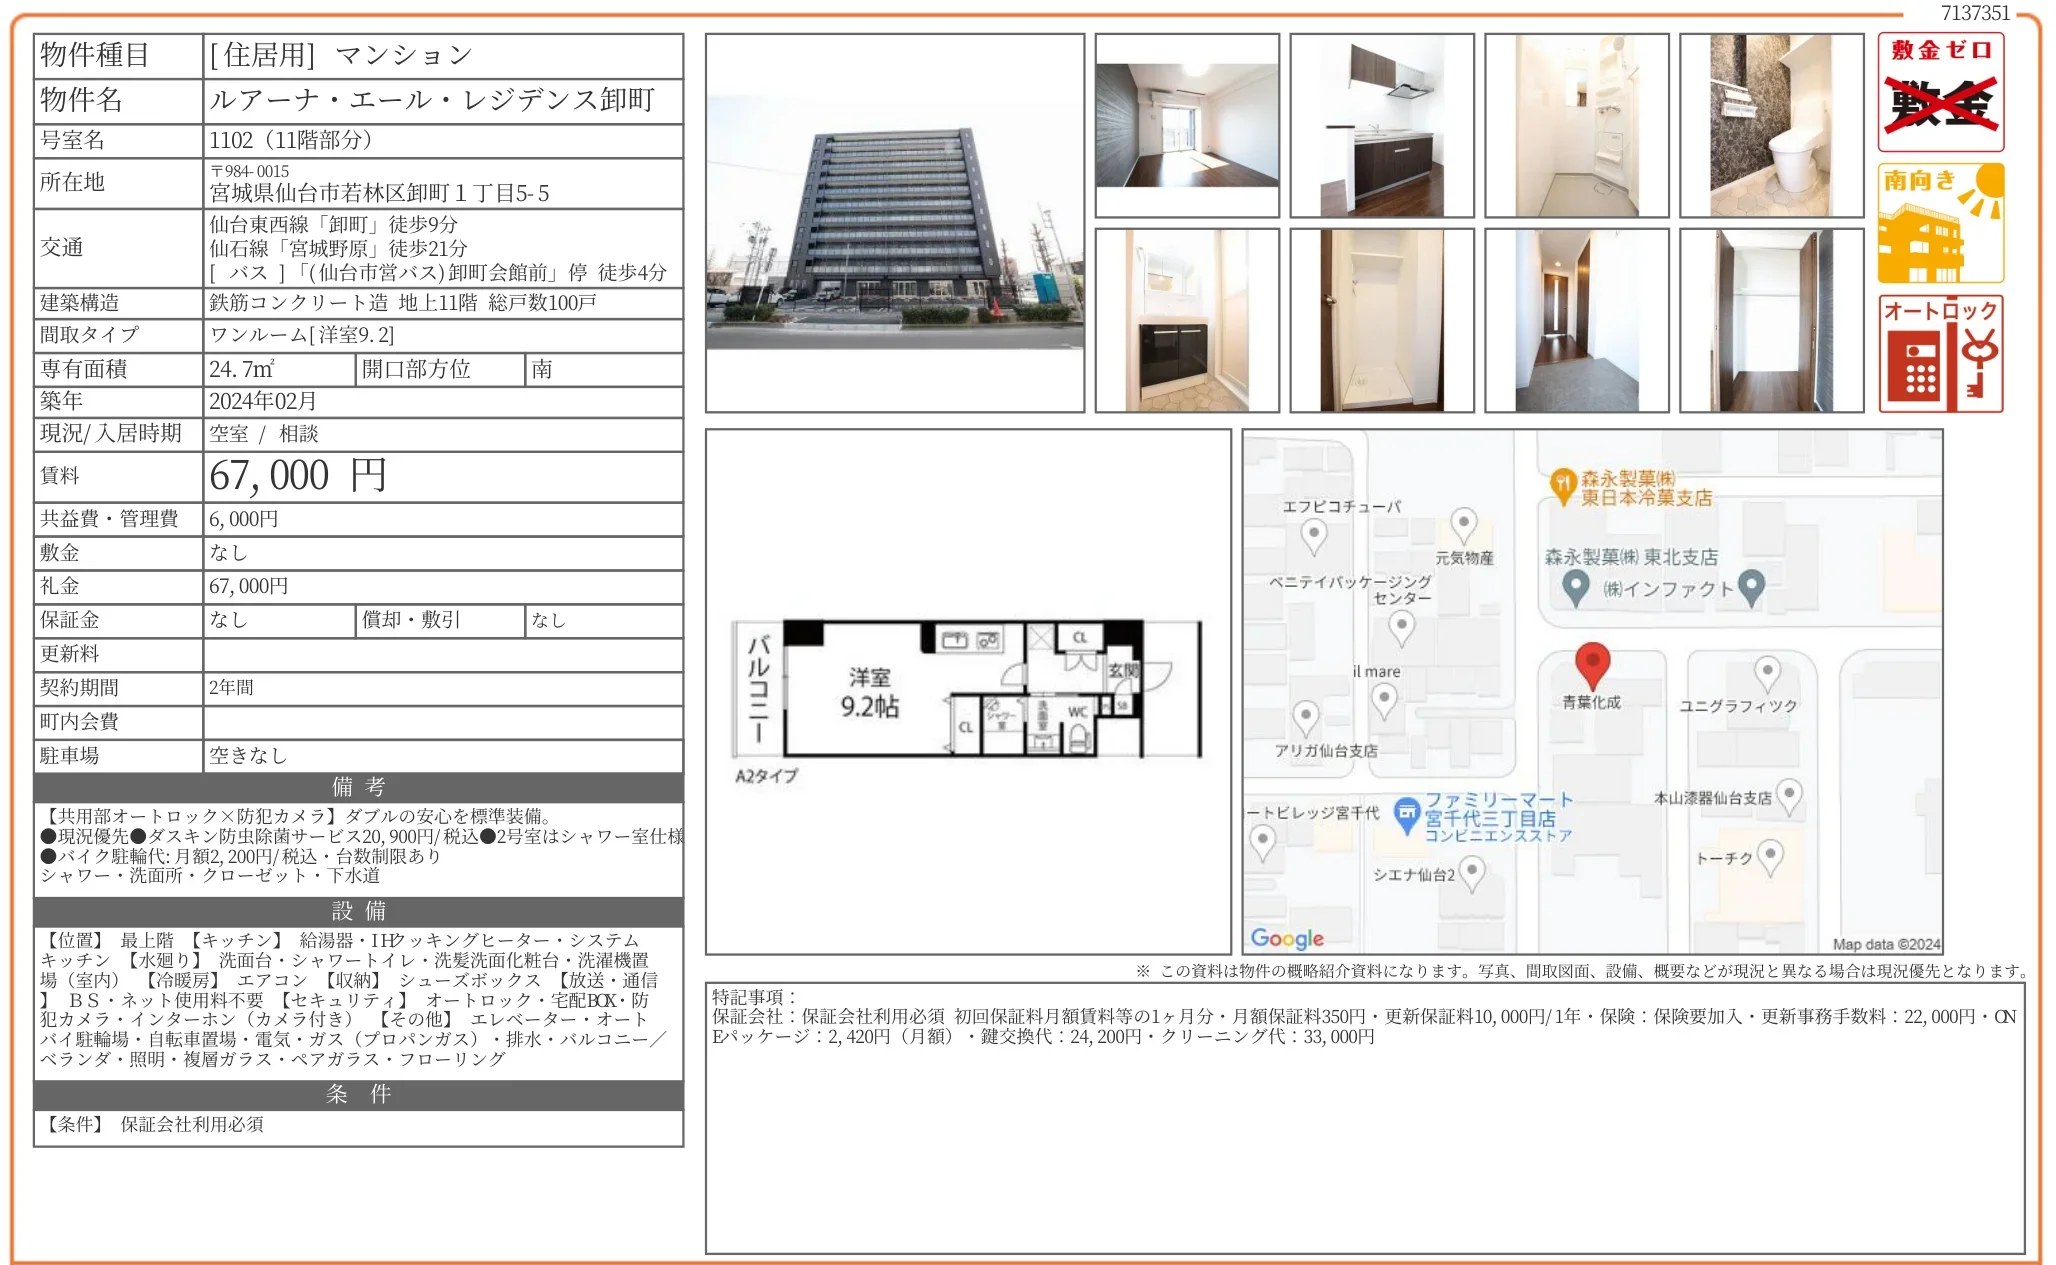Click the il mare map pin
Viewport: 2056px width, 1265px height.
(x=1384, y=700)
